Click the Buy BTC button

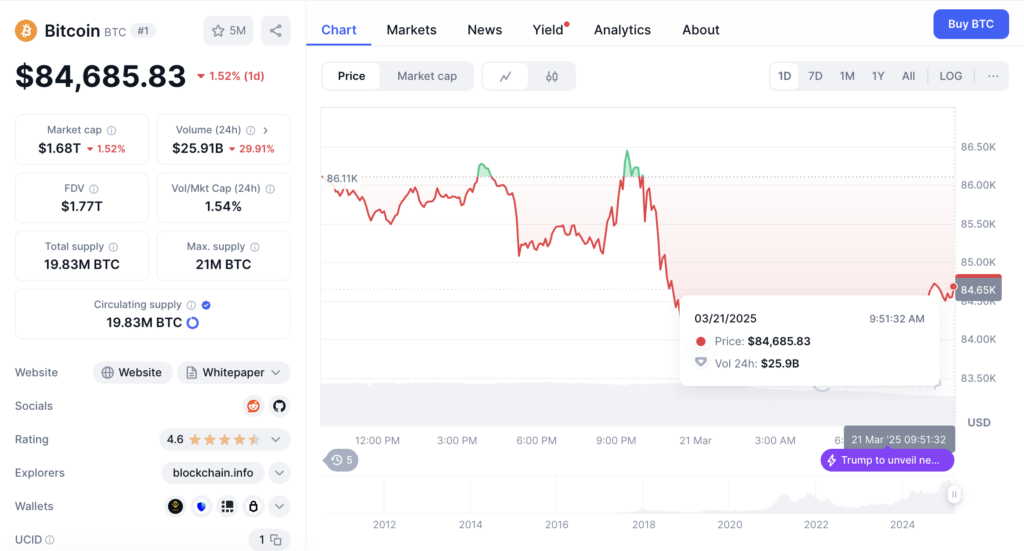pyautogui.click(x=971, y=24)
